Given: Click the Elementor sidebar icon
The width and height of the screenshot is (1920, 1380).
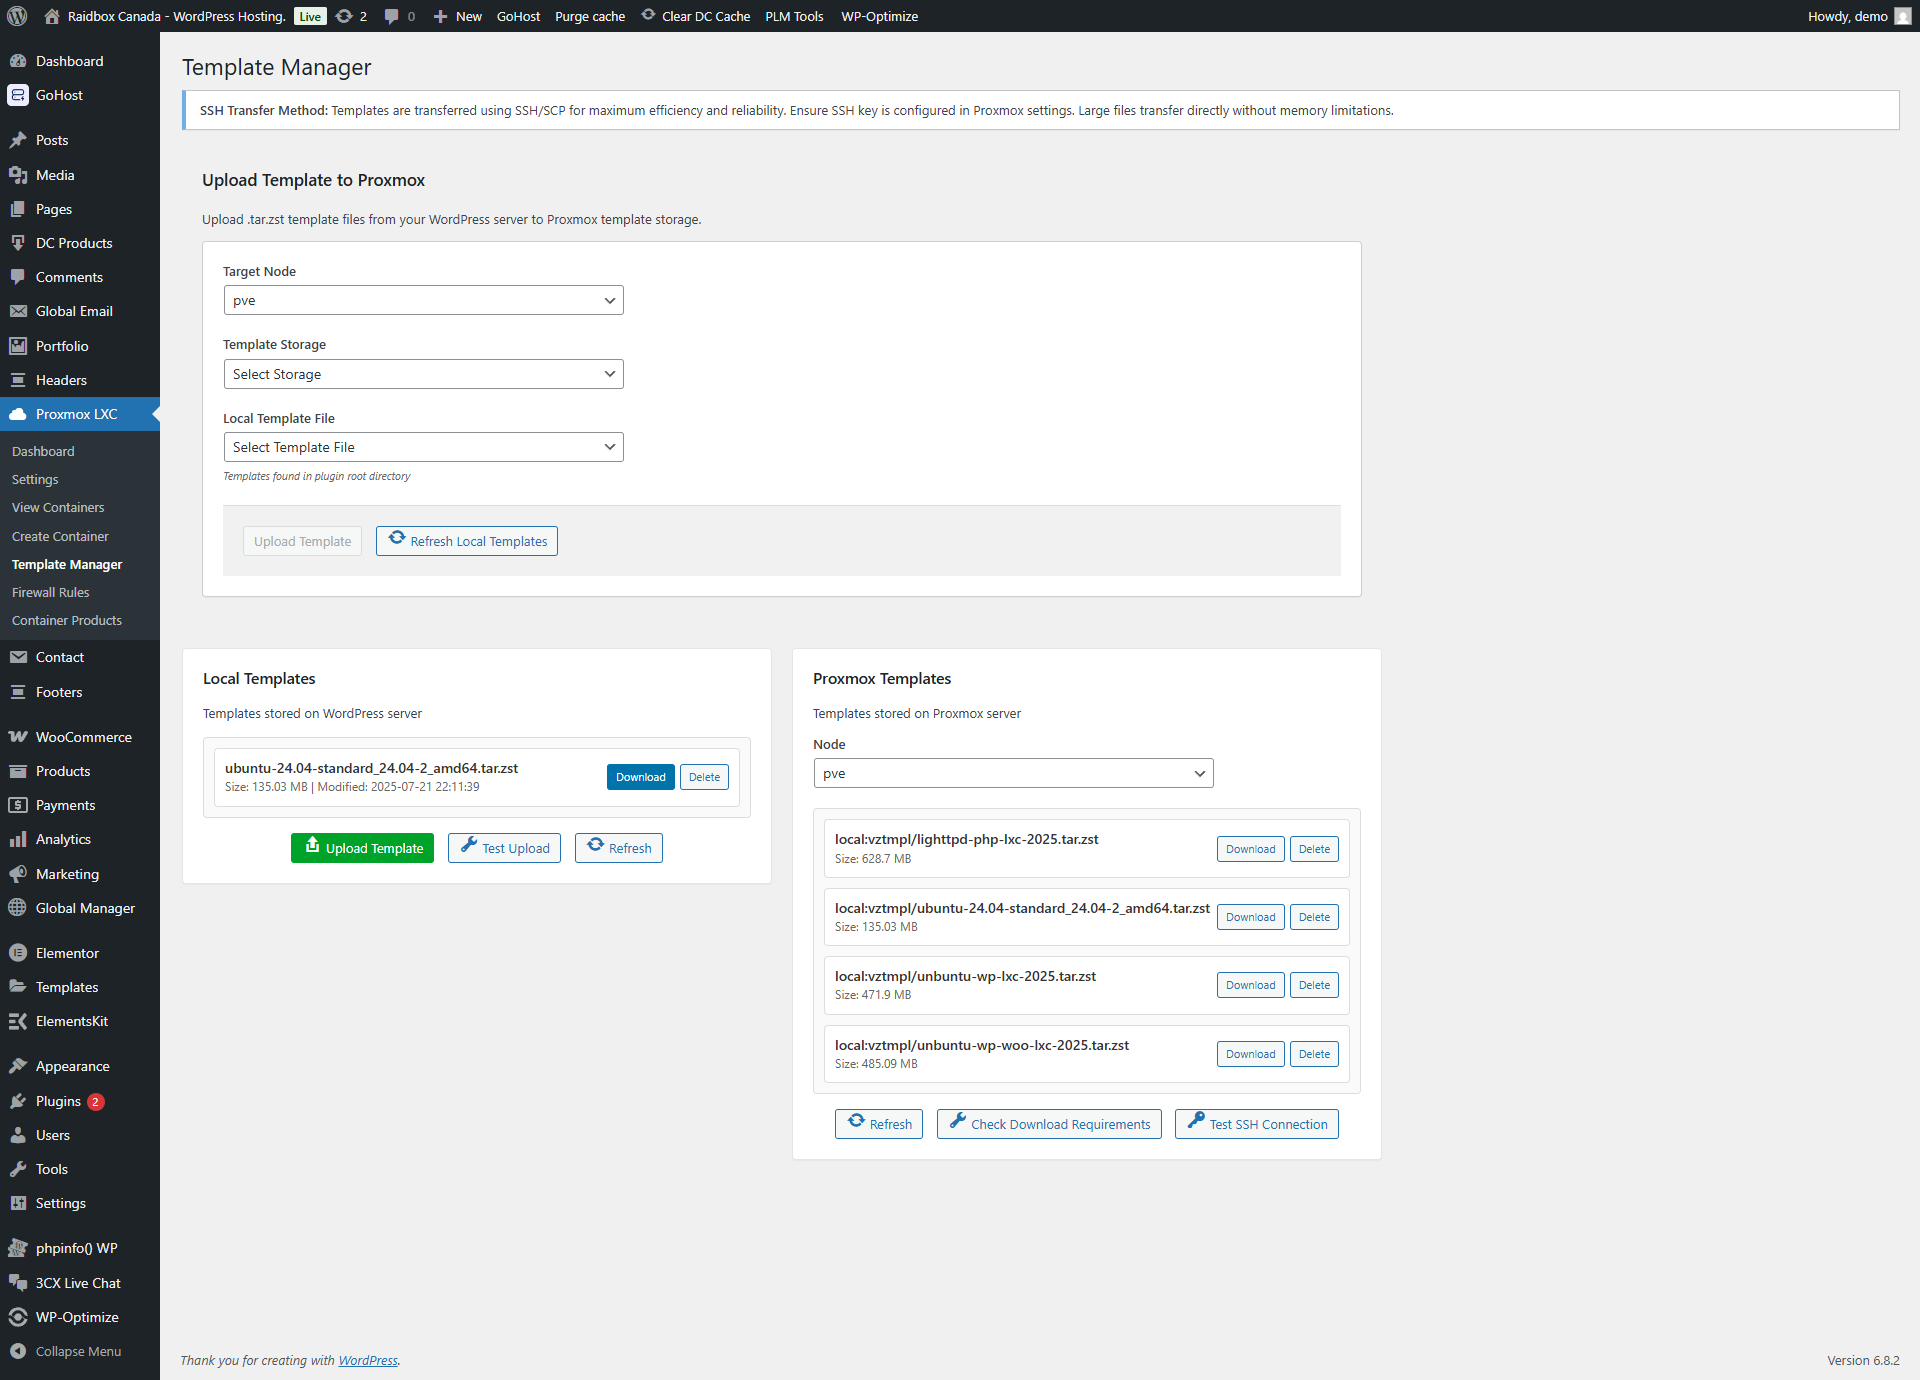Looking at the screenshot, I should [18, 953].
